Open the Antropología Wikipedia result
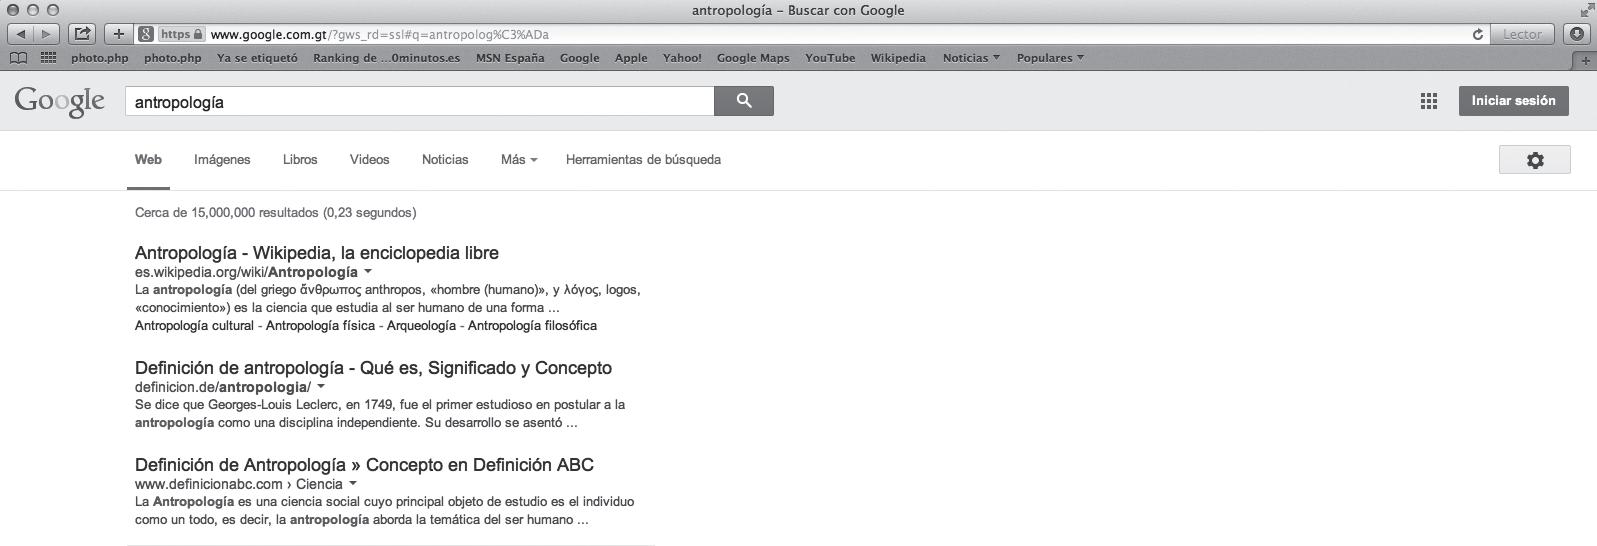 click(x=317, y=253)
